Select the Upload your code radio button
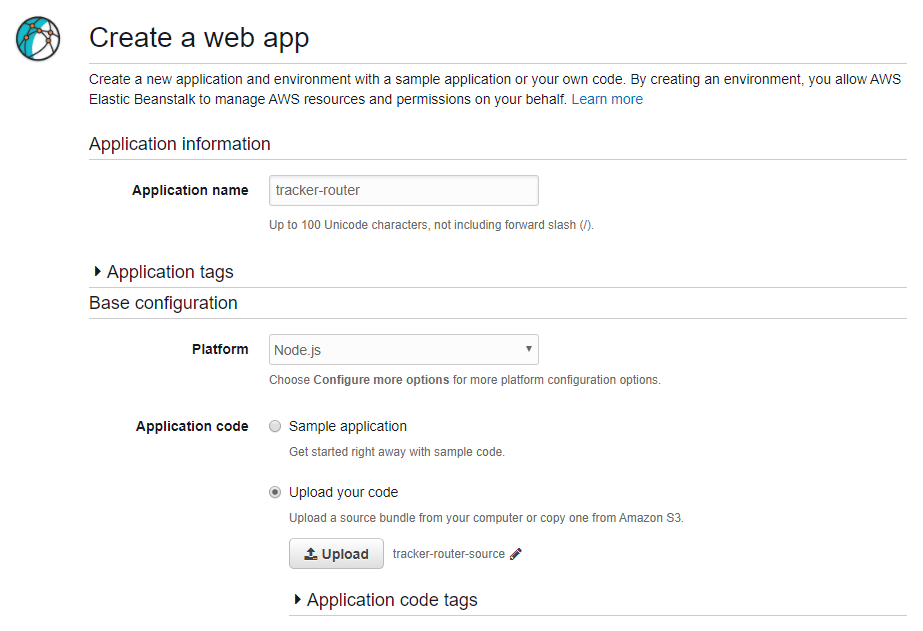The image size is (923, 631). 275,492
